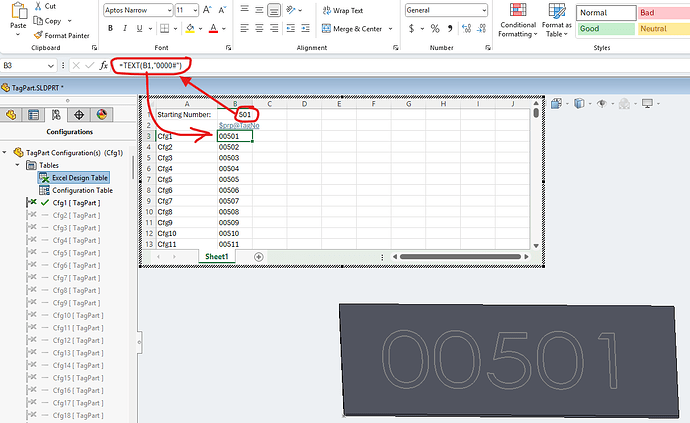Open the FeatureManager design tree tab
690x423 pixels.
point(11,115)
